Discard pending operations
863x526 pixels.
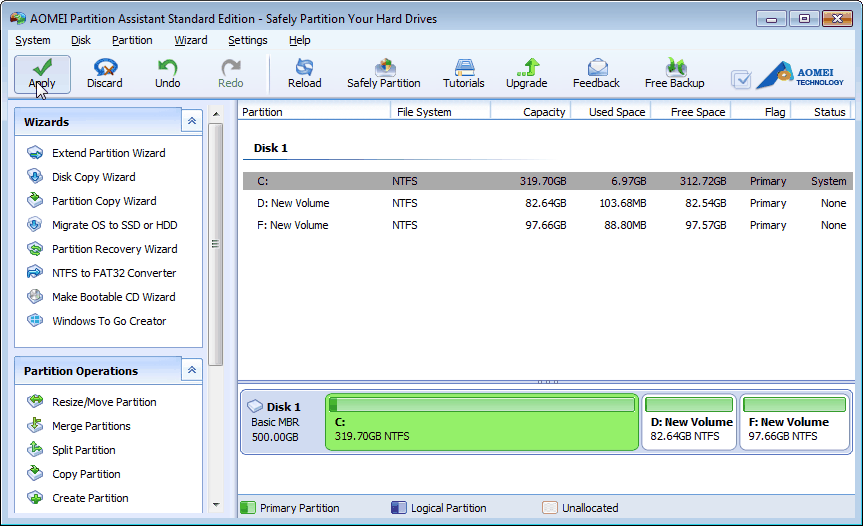click(x=105, y=74)
